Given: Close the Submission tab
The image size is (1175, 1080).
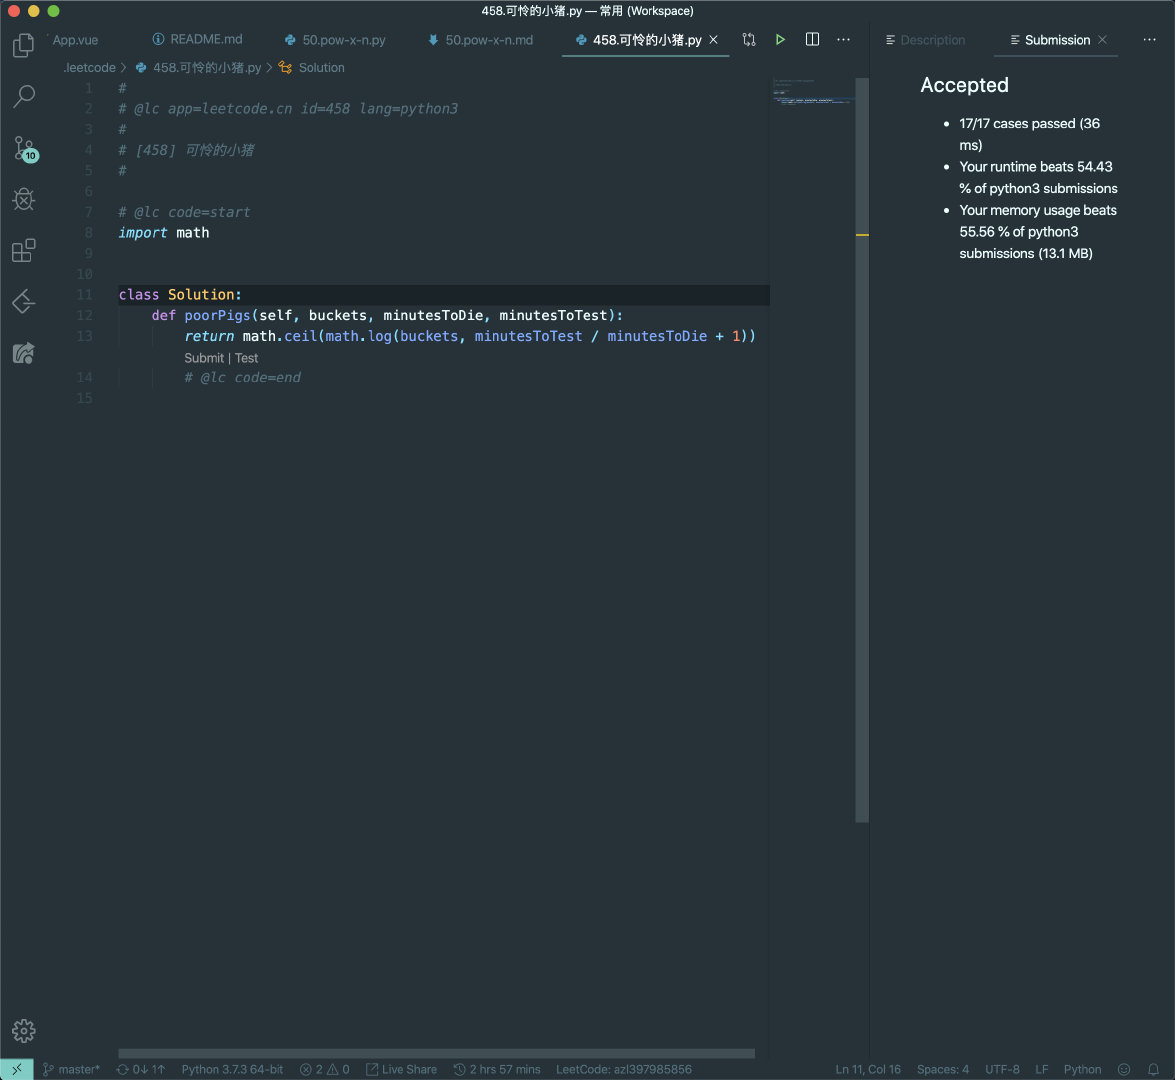Looking at the screenshot, I should (1102, 40).
